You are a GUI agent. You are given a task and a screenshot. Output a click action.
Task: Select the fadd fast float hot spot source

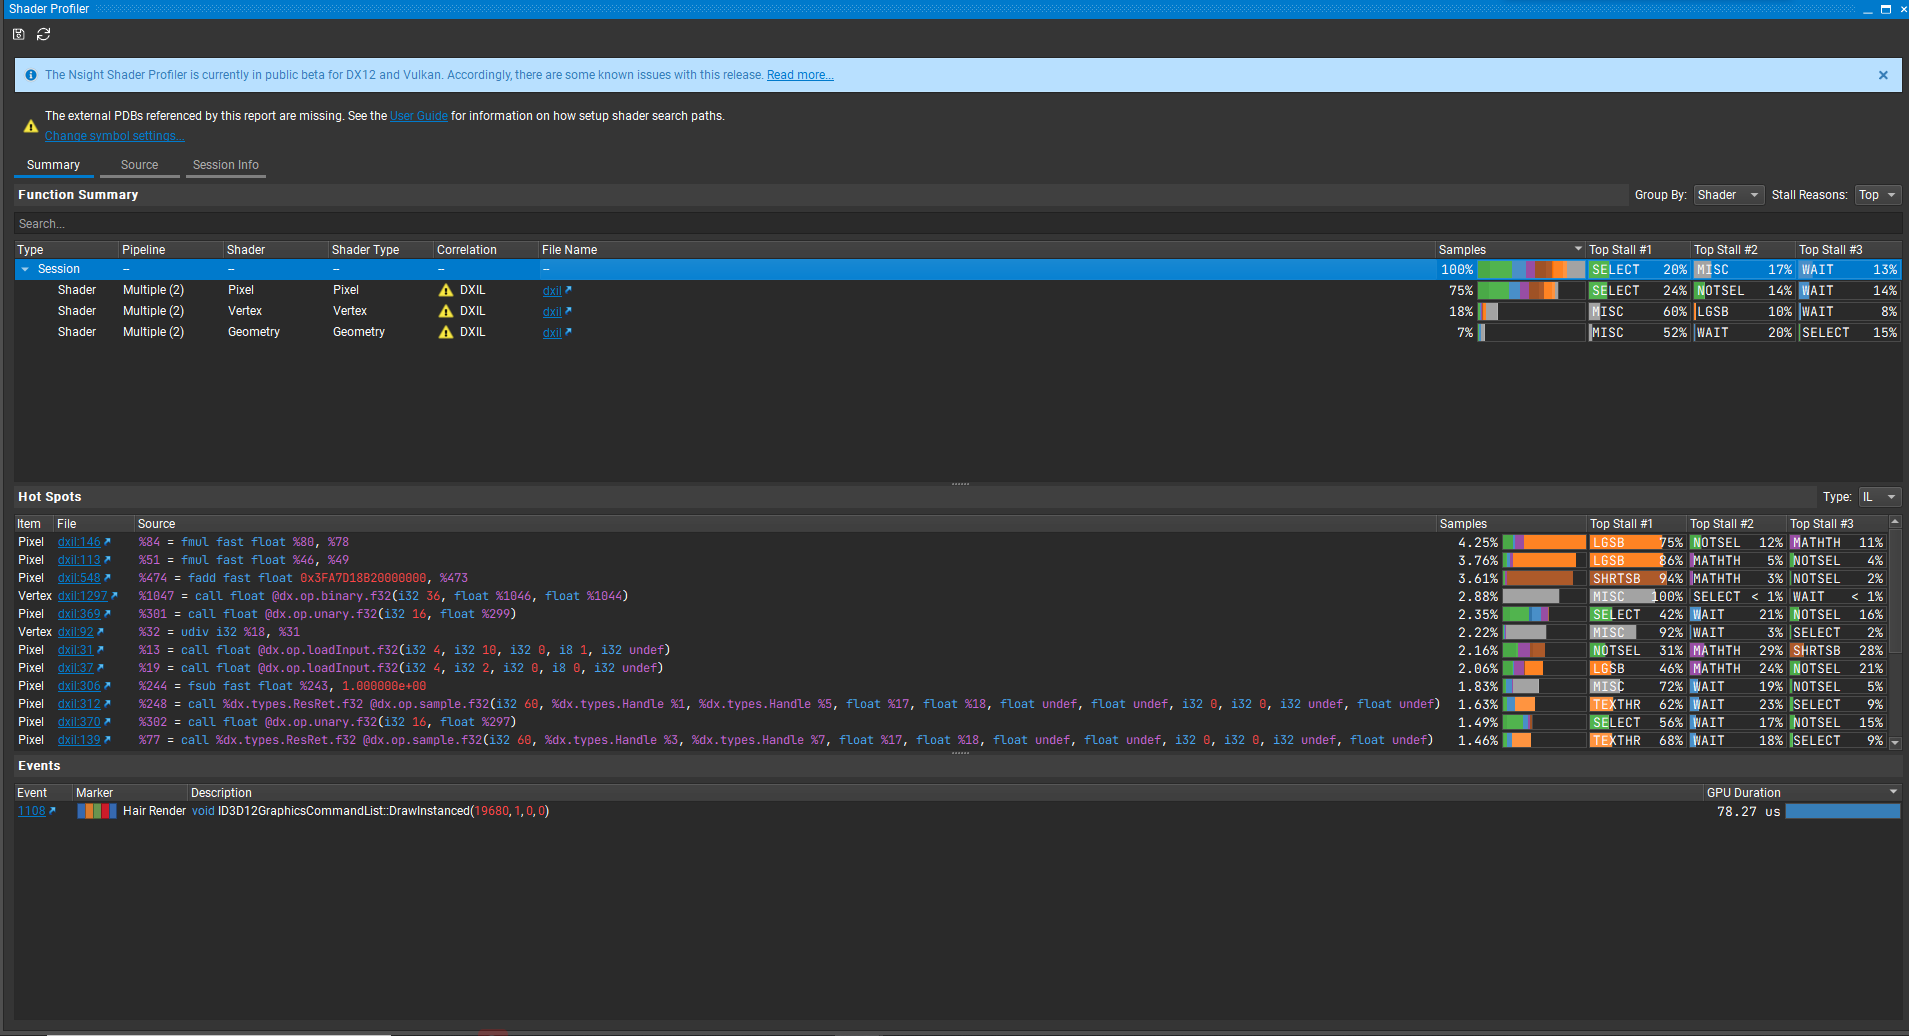(303, 578)
